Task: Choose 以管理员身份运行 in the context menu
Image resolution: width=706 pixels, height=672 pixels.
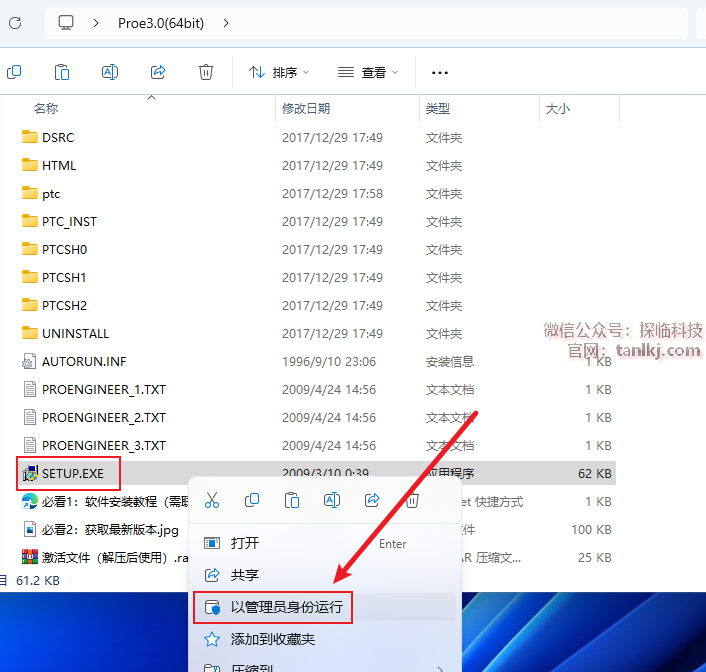Action: [324, 607]
